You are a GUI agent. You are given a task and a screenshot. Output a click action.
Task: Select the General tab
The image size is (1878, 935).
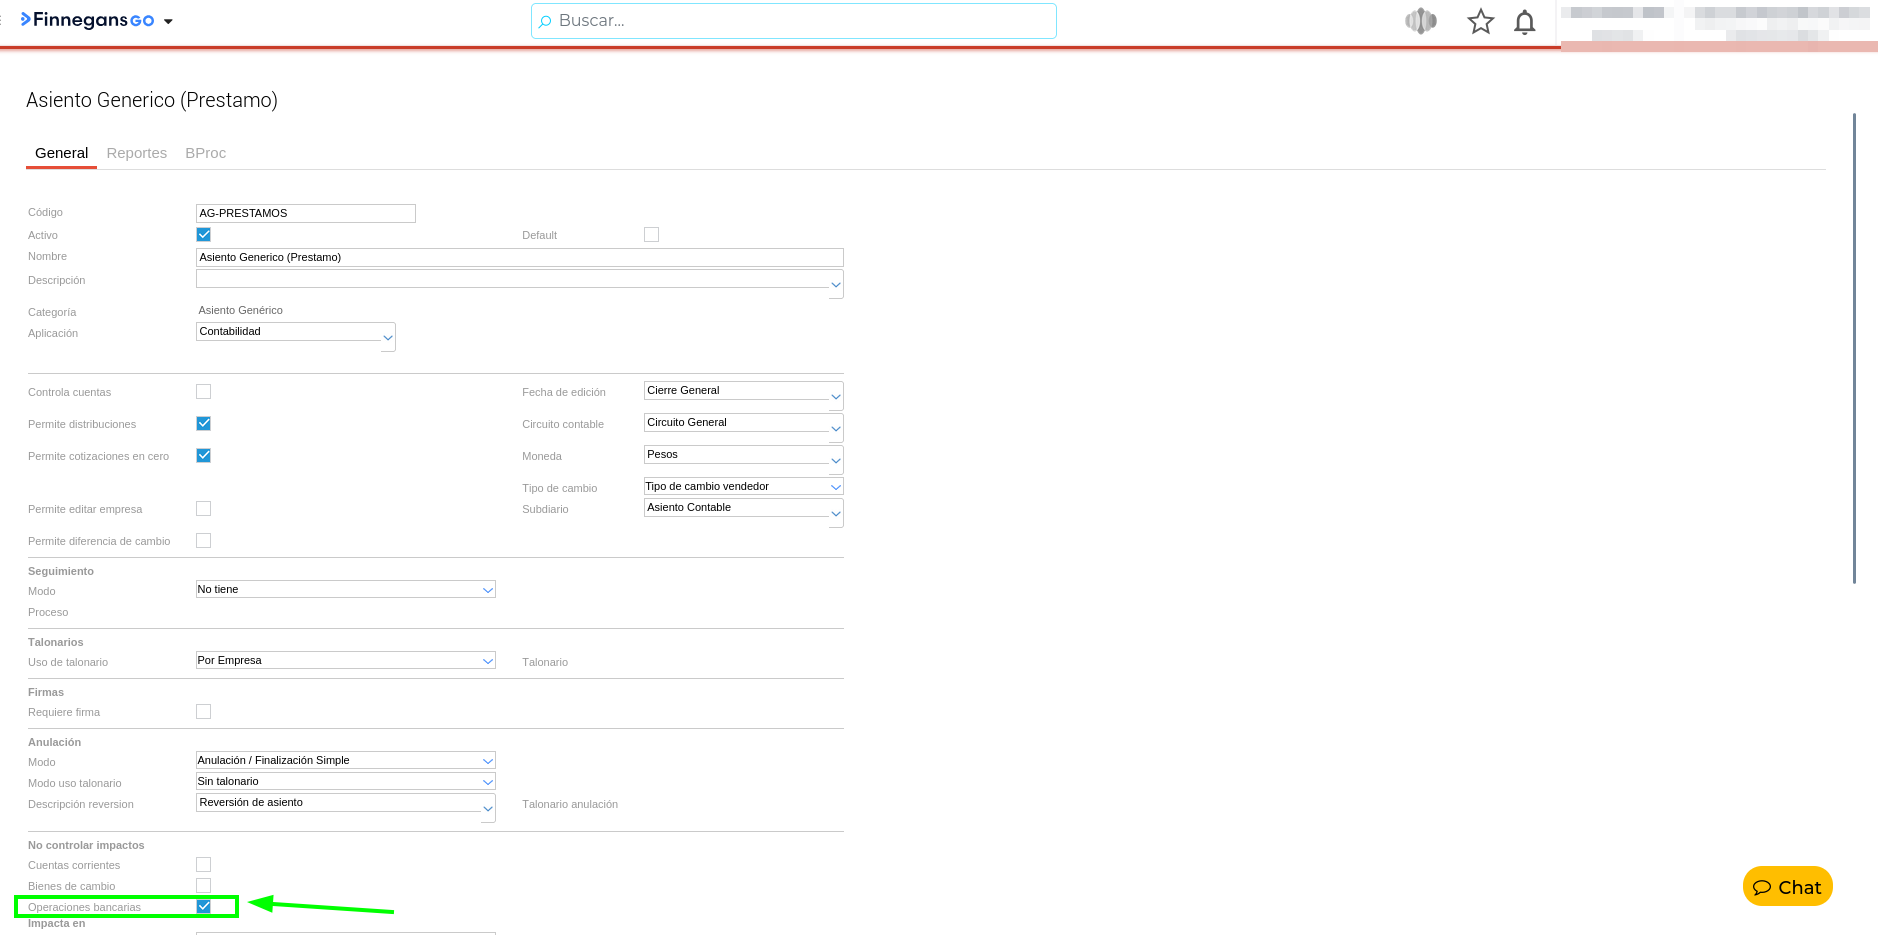click(61, 153)
